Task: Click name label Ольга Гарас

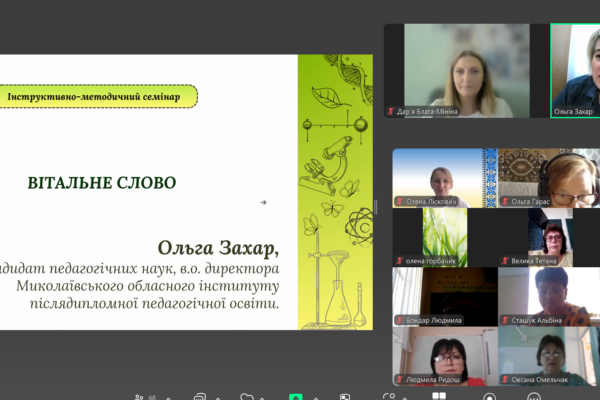Action: (x=530, y=201)
